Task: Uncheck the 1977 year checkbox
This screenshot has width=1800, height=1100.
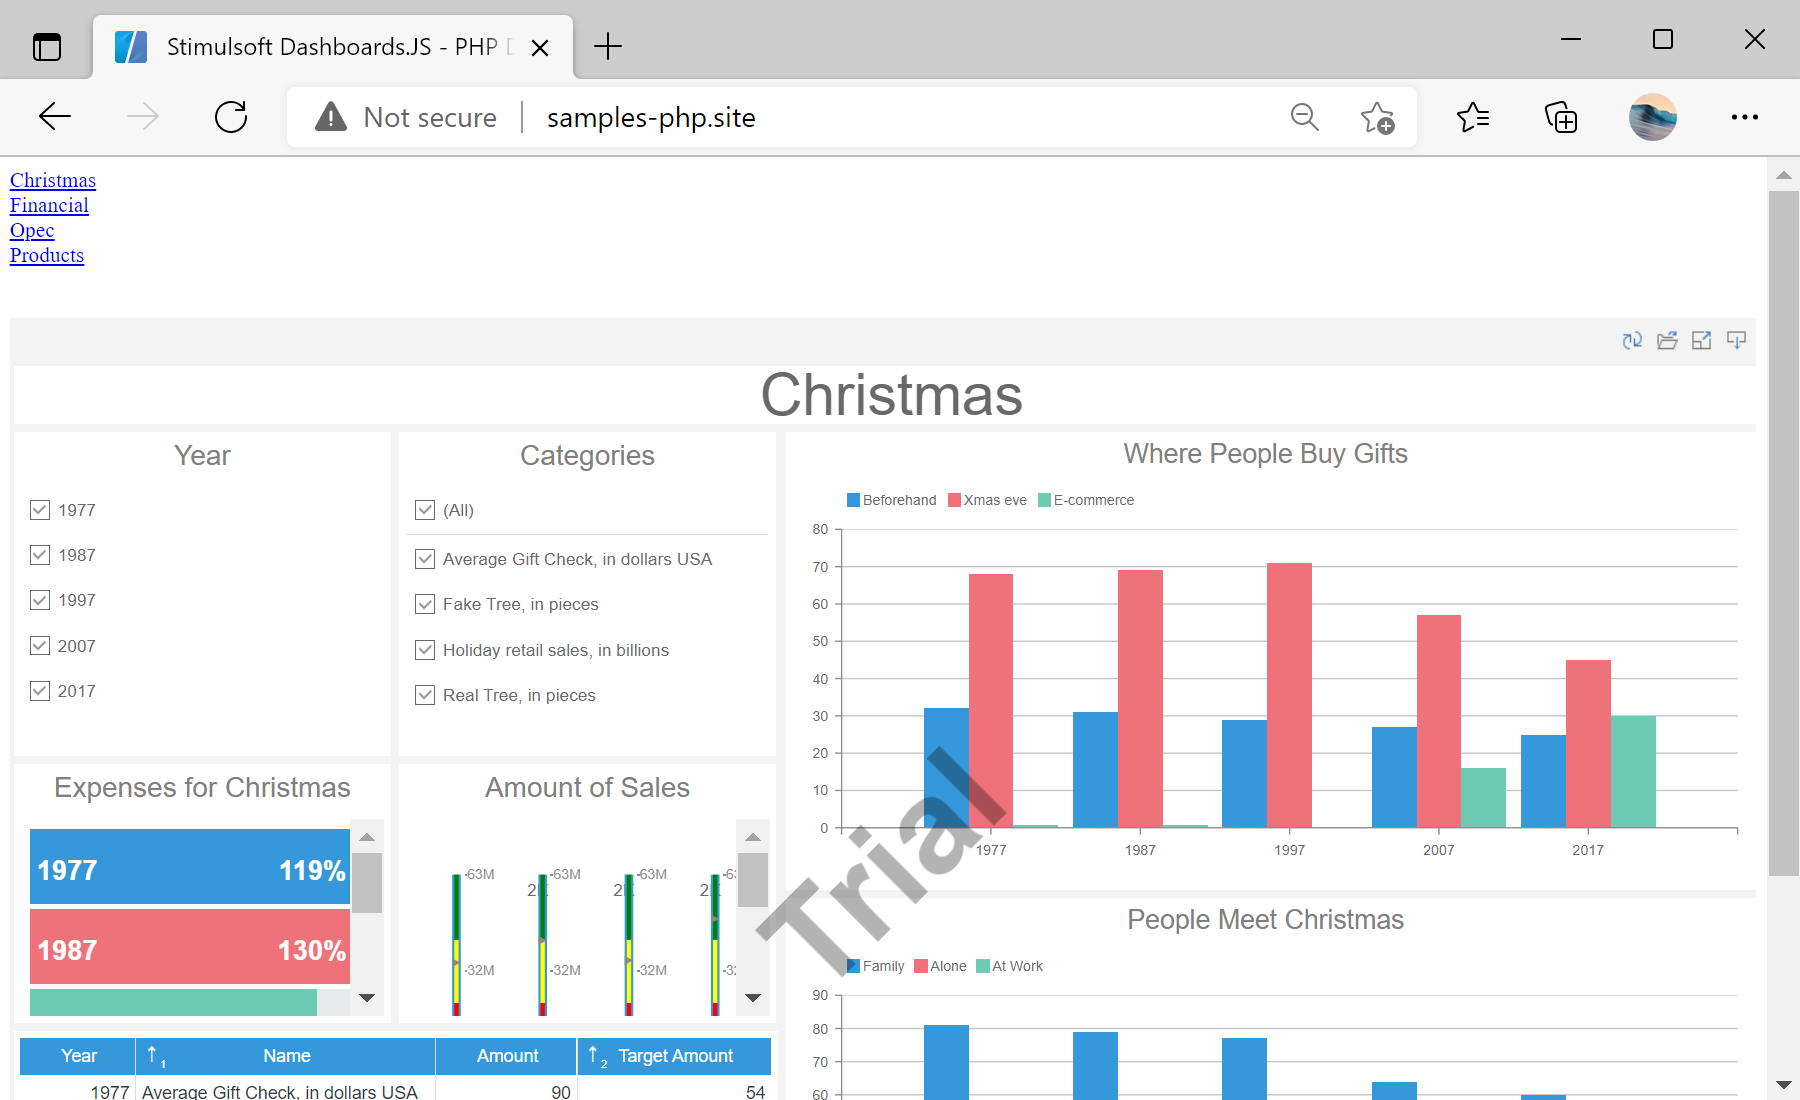Action: point(40,510)
